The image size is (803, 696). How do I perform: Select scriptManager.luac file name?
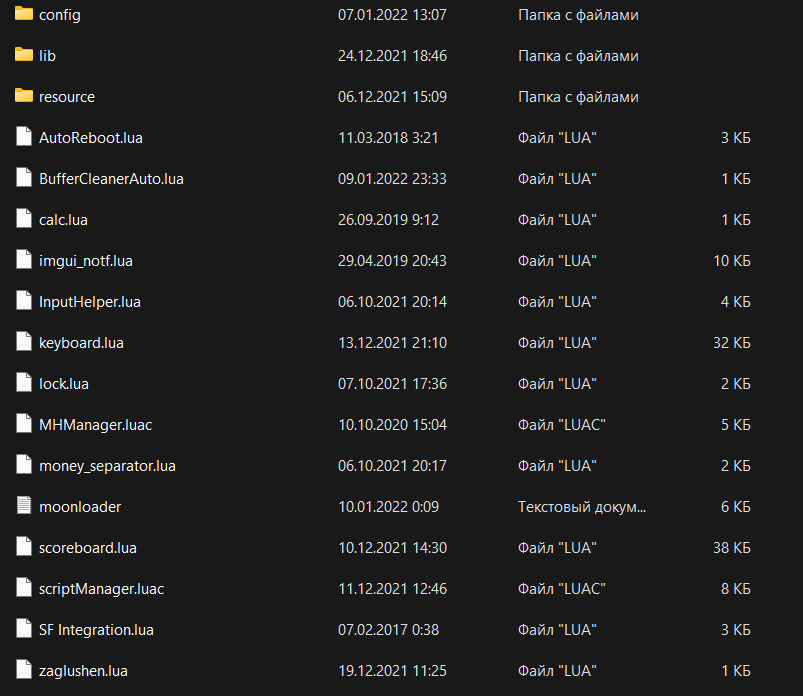tap(101, 588)
